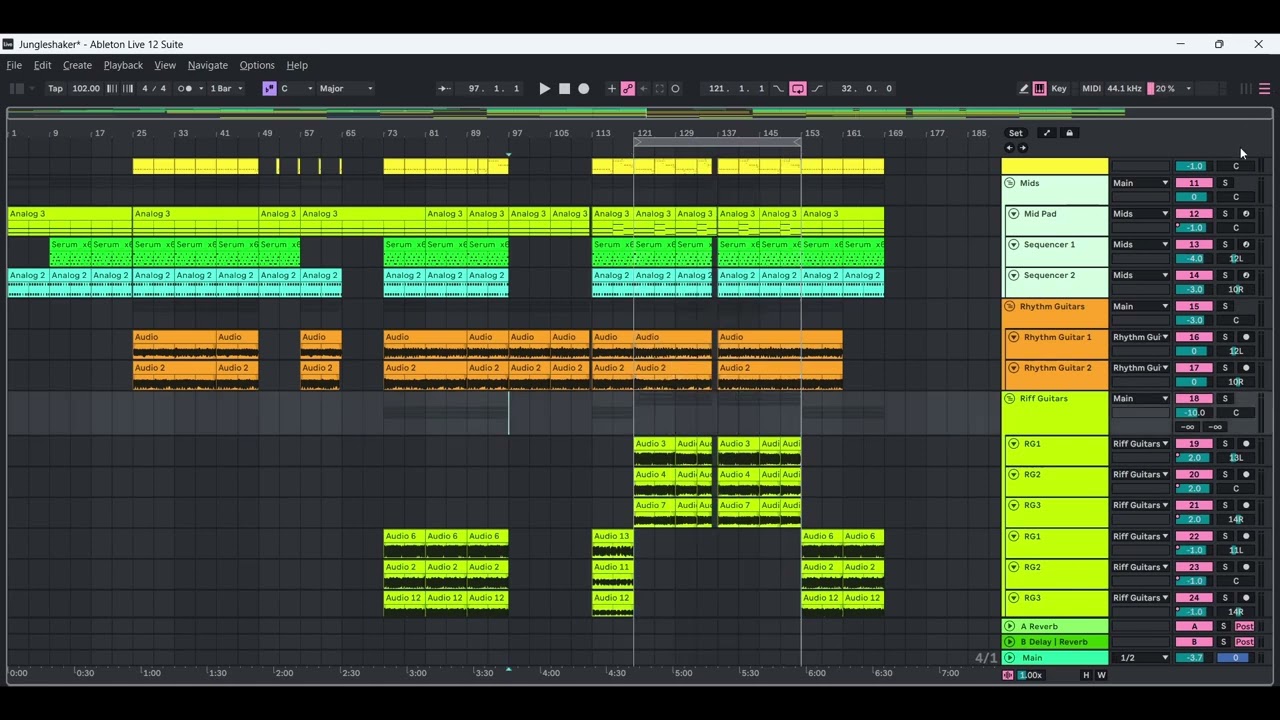Click the Set locator button
This screenshot has width=1280, height=720.
click(x=1015, y=133)
